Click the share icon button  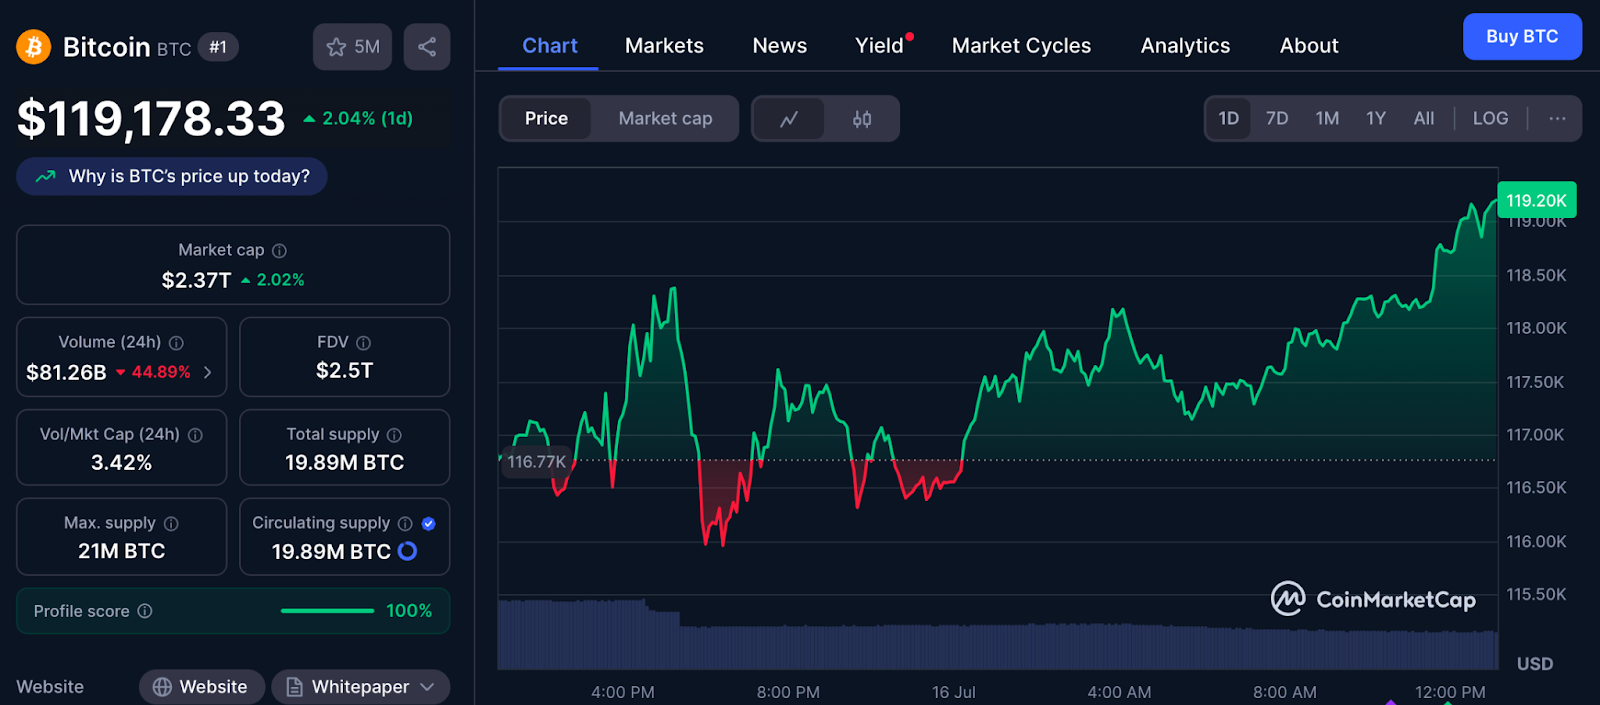pos(427,47)
